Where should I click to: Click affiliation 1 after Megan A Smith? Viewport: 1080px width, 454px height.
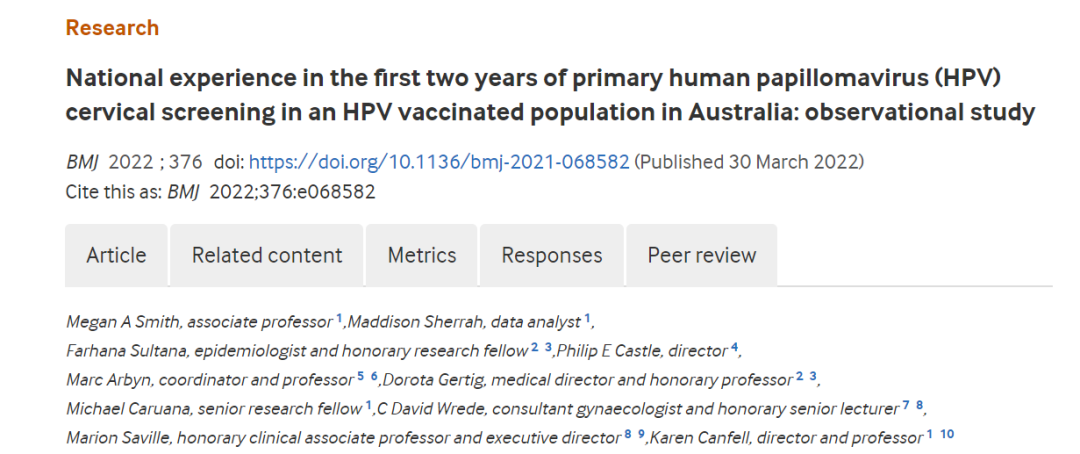[339, 318]
